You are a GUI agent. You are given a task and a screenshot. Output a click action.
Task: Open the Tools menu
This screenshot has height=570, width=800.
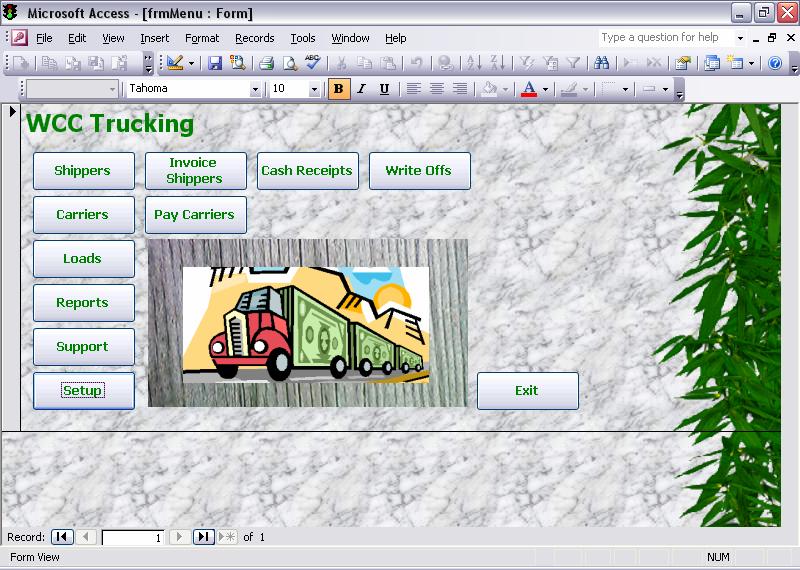(302, 38)
